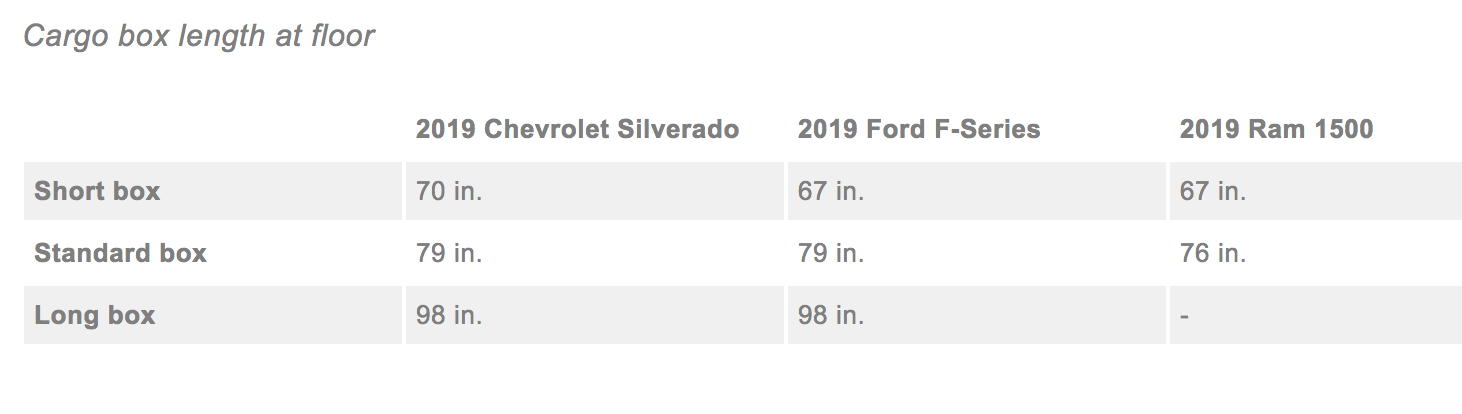The image size is (1462, 414).
Task: Click the word 'Silverado' in the header
Action: [680, 129]
